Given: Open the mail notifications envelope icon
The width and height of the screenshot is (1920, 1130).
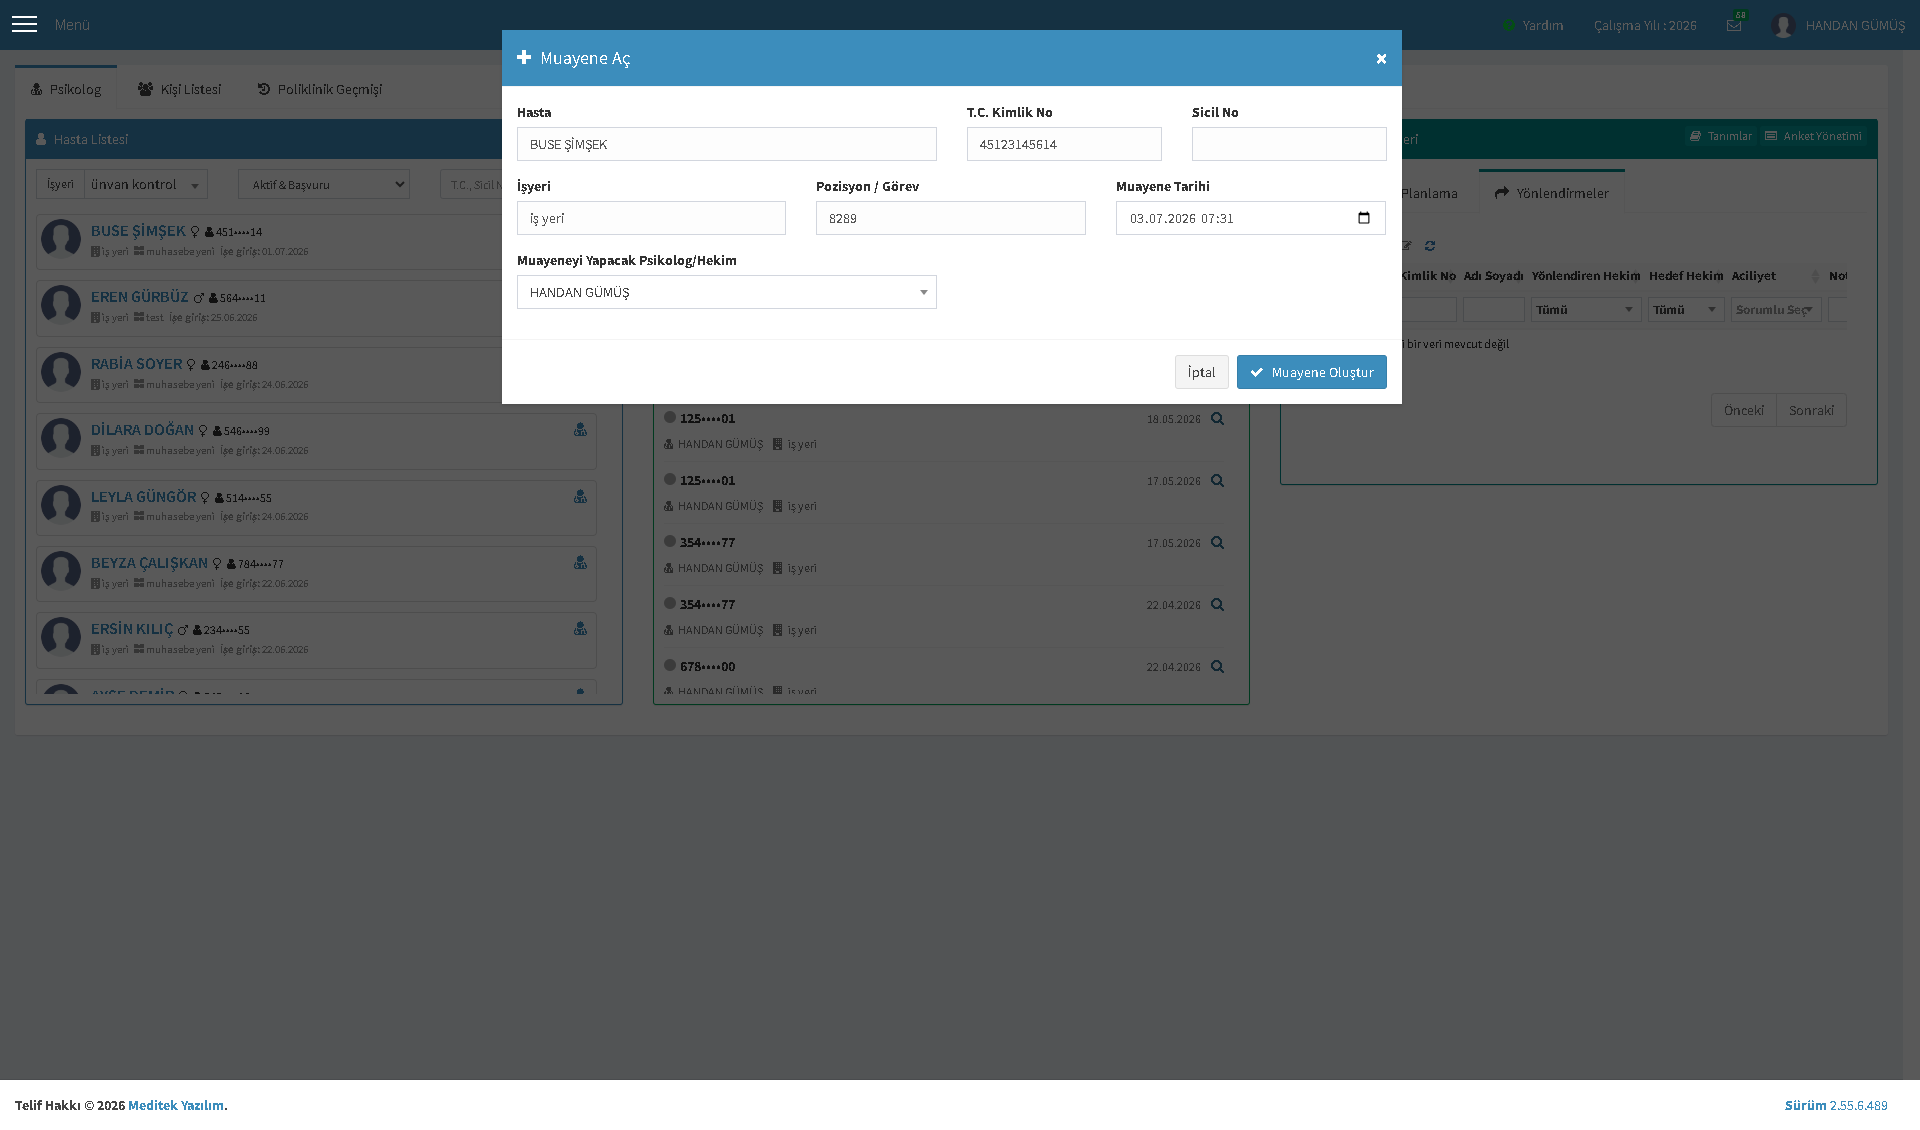Looking at the screenshot, I should tap(1734, 26).
